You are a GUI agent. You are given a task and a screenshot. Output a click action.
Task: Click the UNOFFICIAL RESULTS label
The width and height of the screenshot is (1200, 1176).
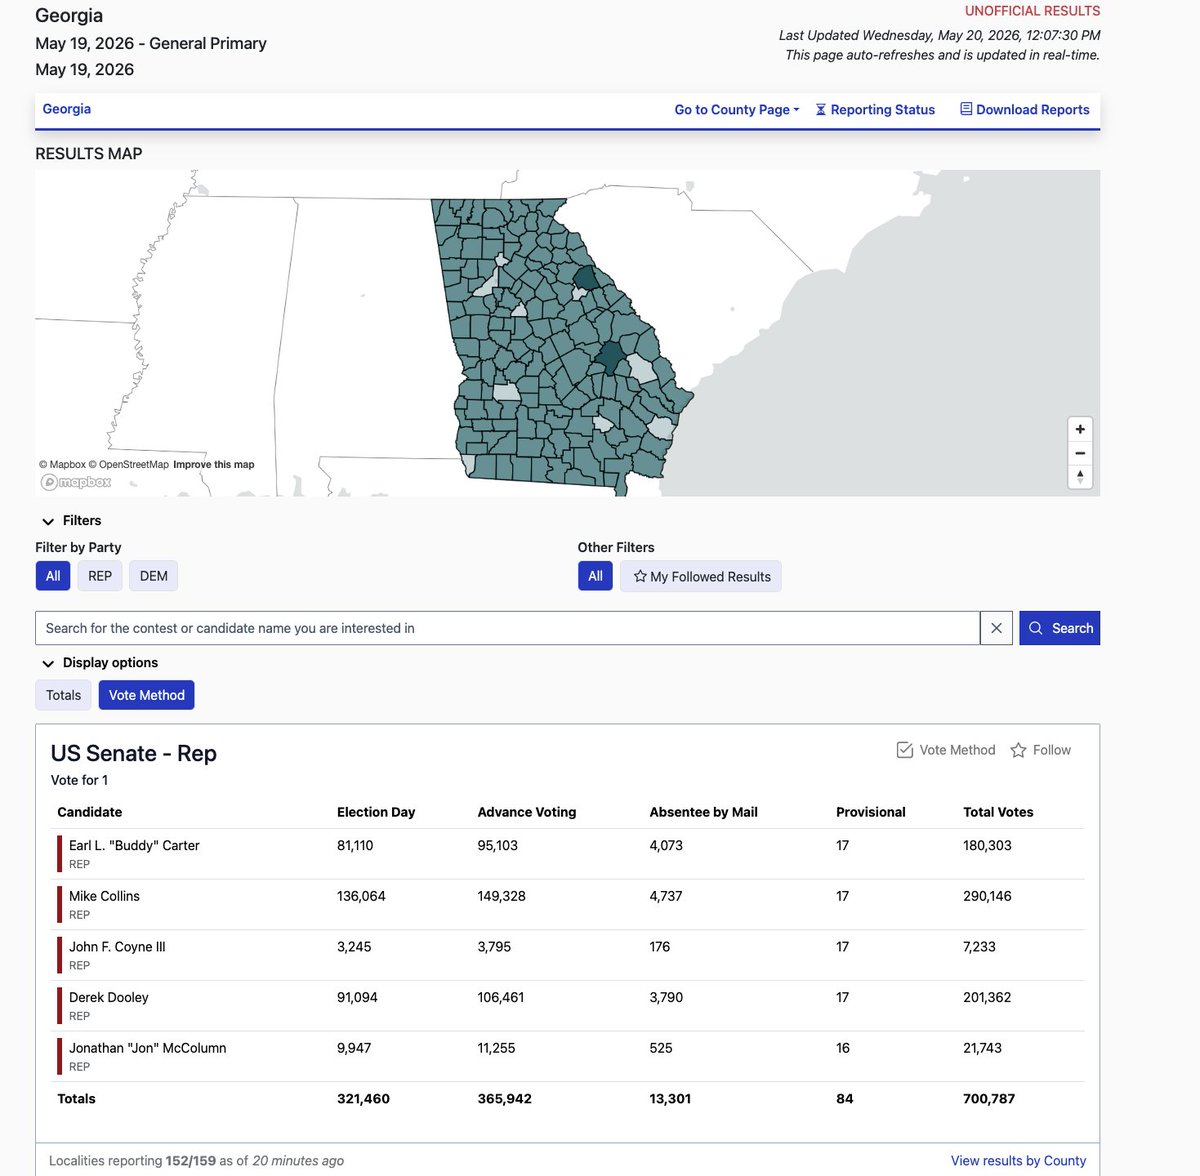(x=1032, y=11)
